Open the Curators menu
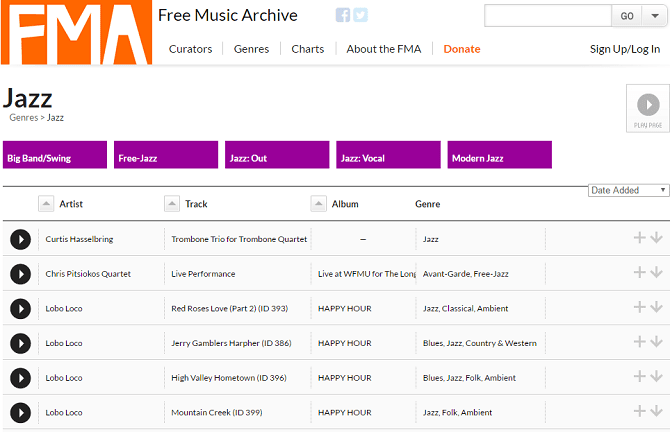This screenshot has height=432, width=670. 191,49
